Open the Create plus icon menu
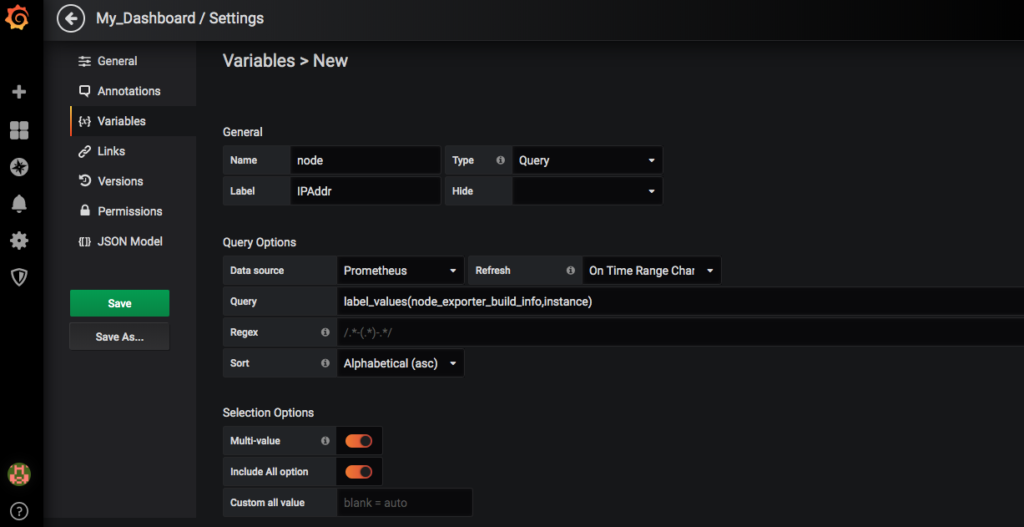The image size is (1024, 527). [19, 92]
